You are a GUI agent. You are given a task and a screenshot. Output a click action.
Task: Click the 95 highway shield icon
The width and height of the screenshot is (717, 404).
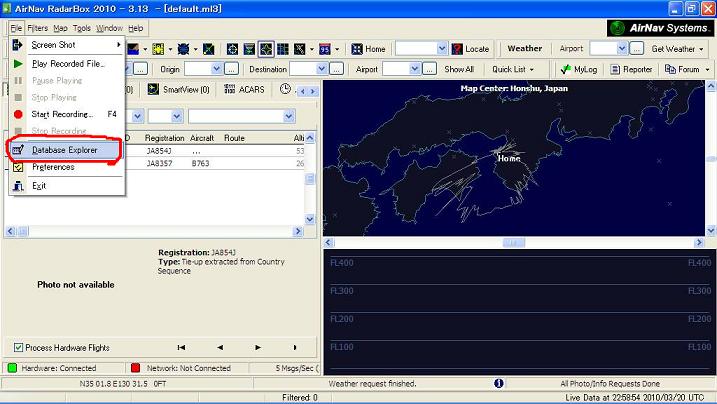point(325,49)
